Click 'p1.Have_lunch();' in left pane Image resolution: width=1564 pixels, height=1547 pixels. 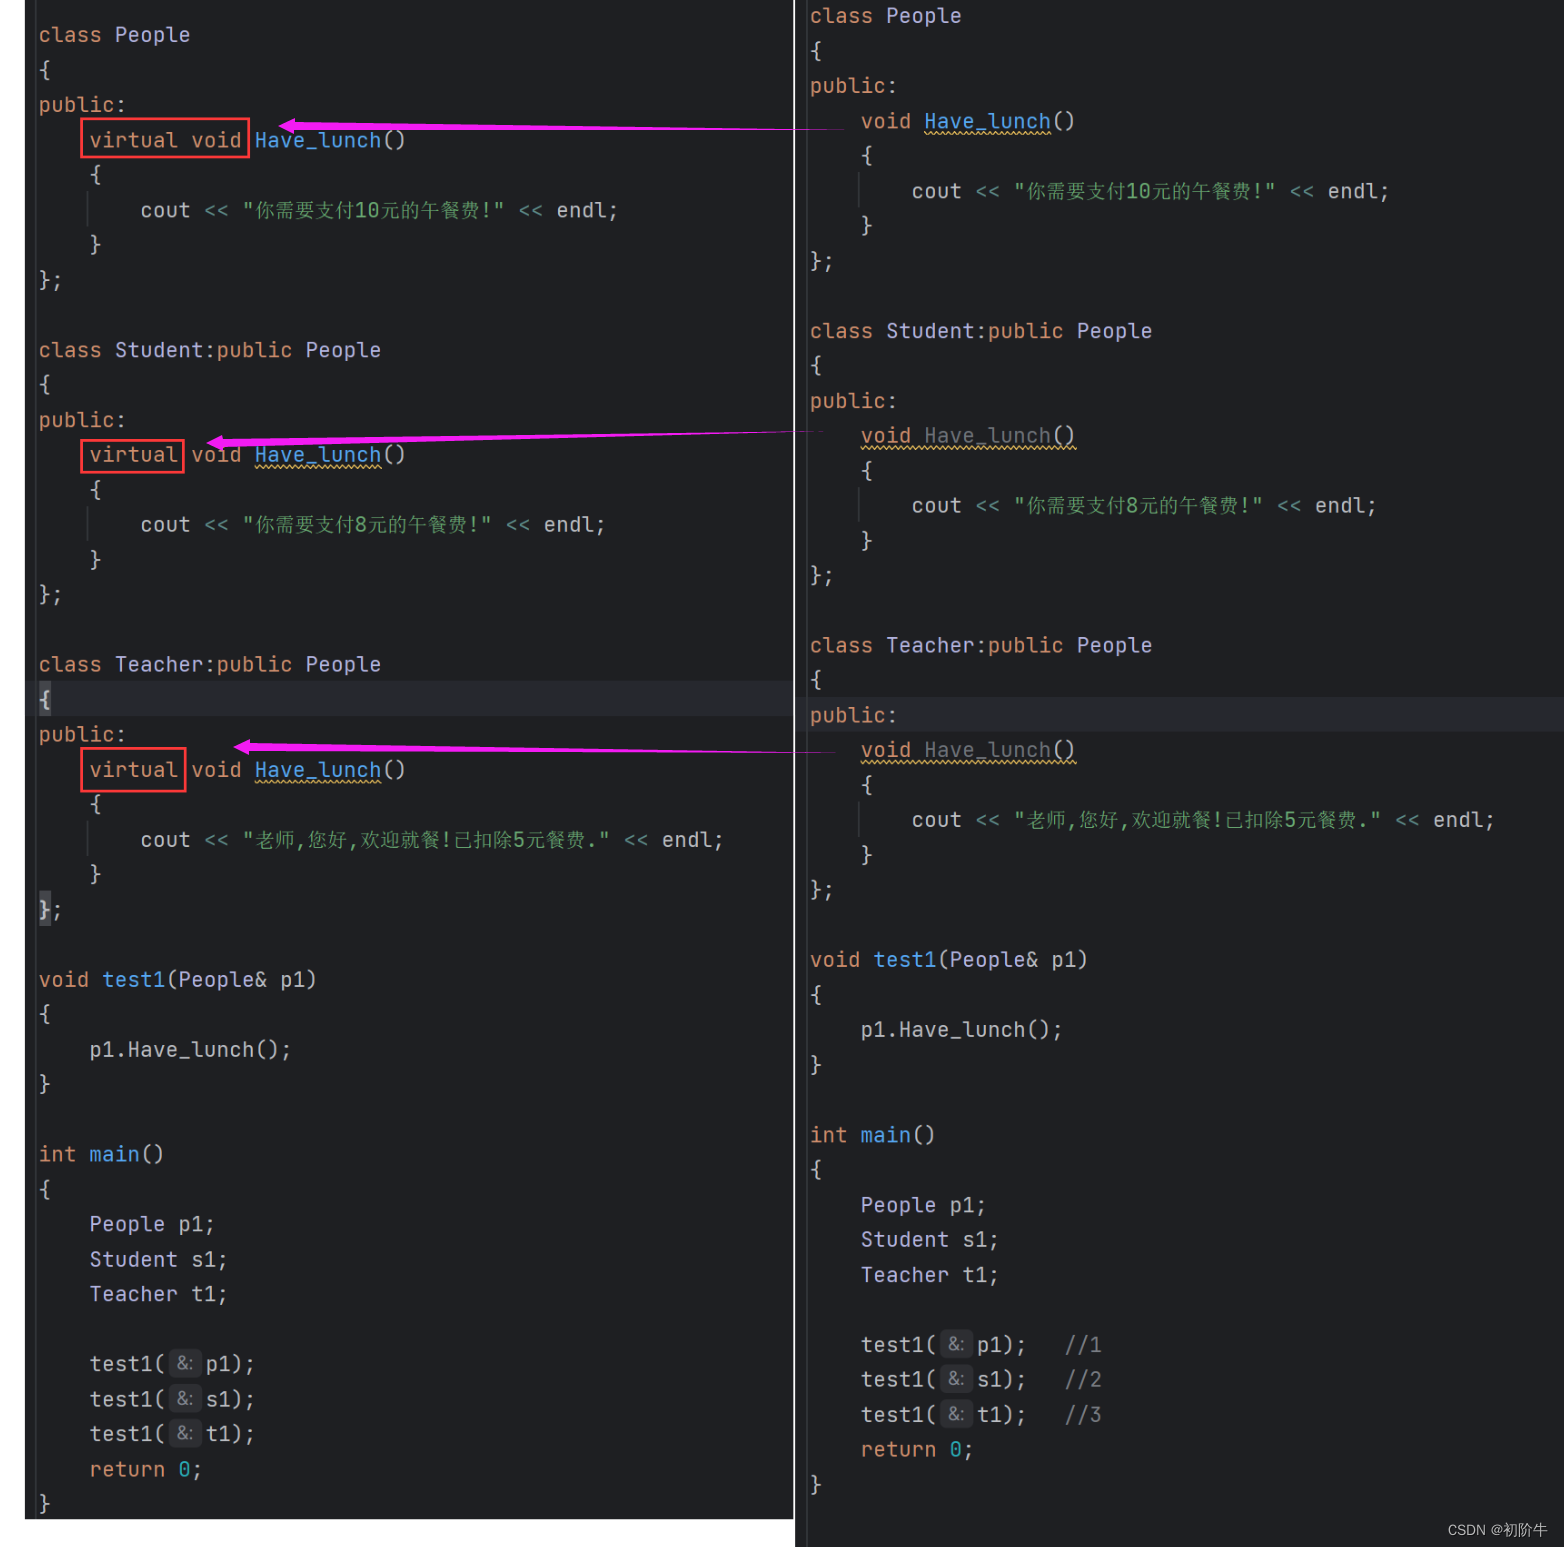tap(190, 1050)
